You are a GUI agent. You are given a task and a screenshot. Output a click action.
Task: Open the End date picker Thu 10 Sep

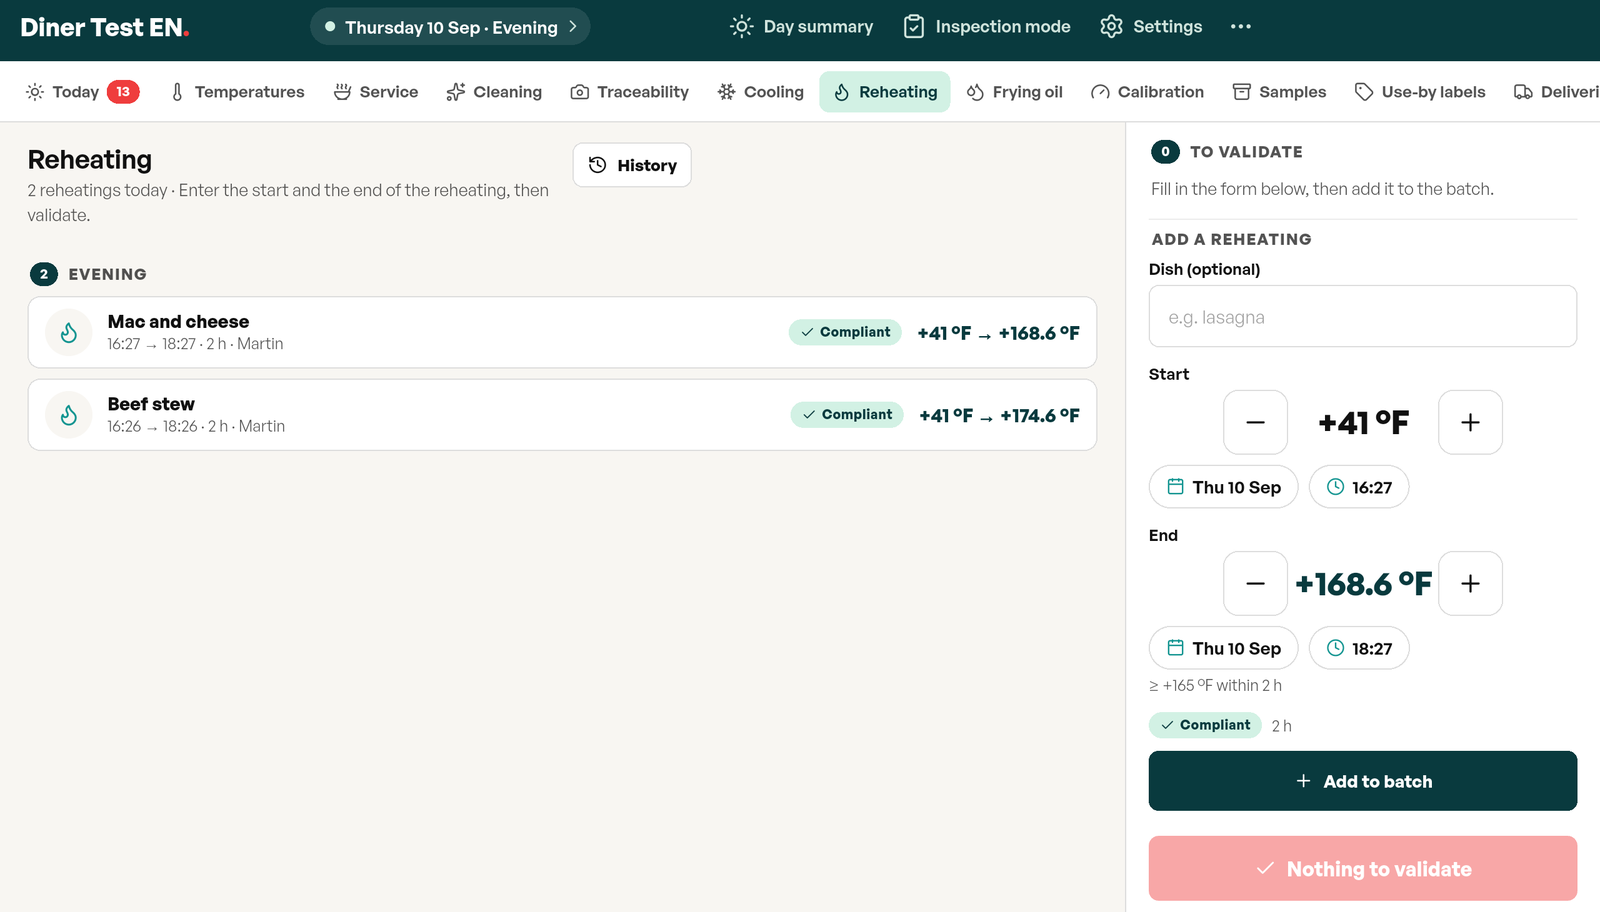(x=1223, y=648)
